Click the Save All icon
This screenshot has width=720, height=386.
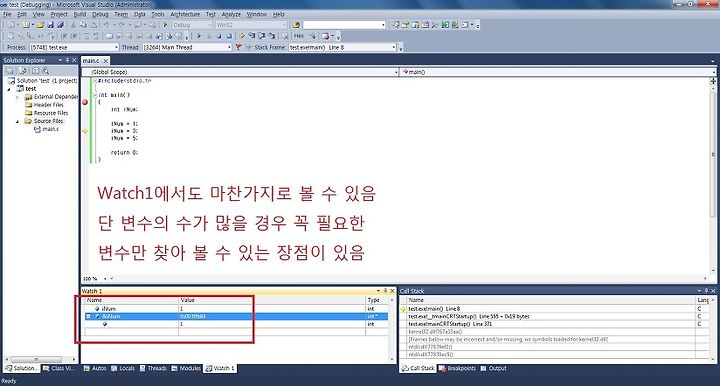coord(60,25)
